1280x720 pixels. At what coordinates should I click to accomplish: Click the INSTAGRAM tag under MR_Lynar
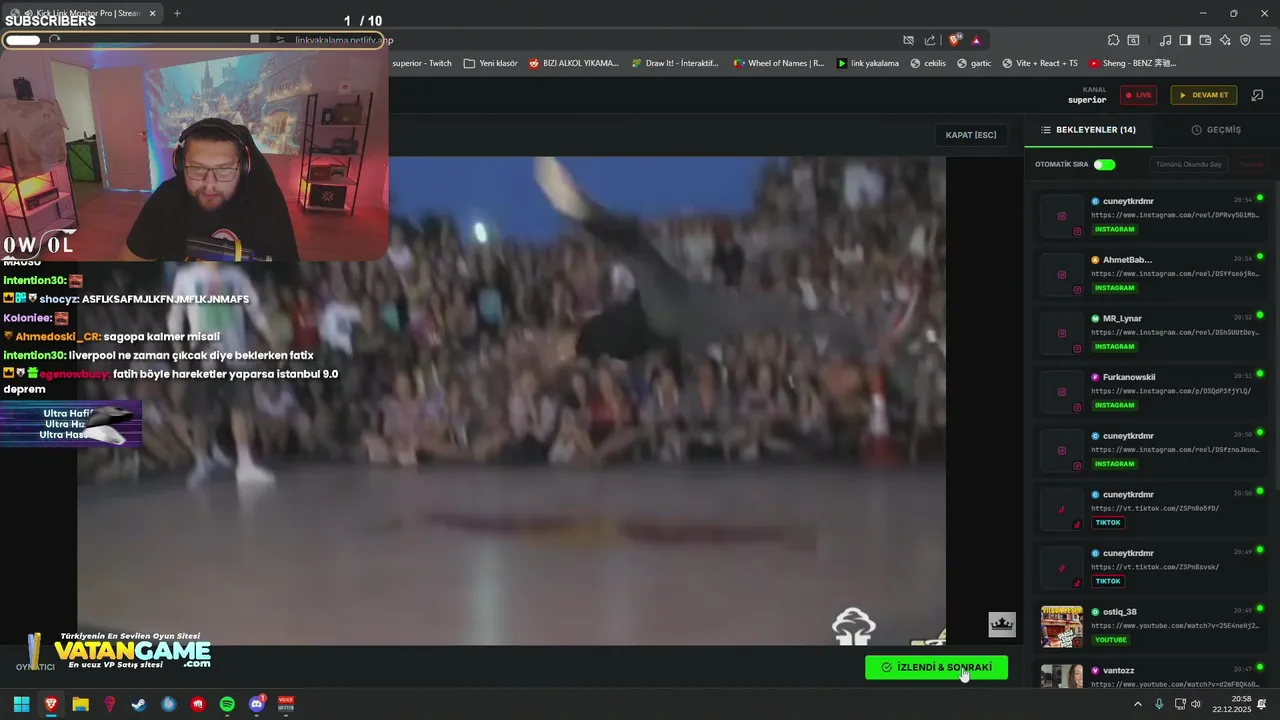click(1115, 347)
